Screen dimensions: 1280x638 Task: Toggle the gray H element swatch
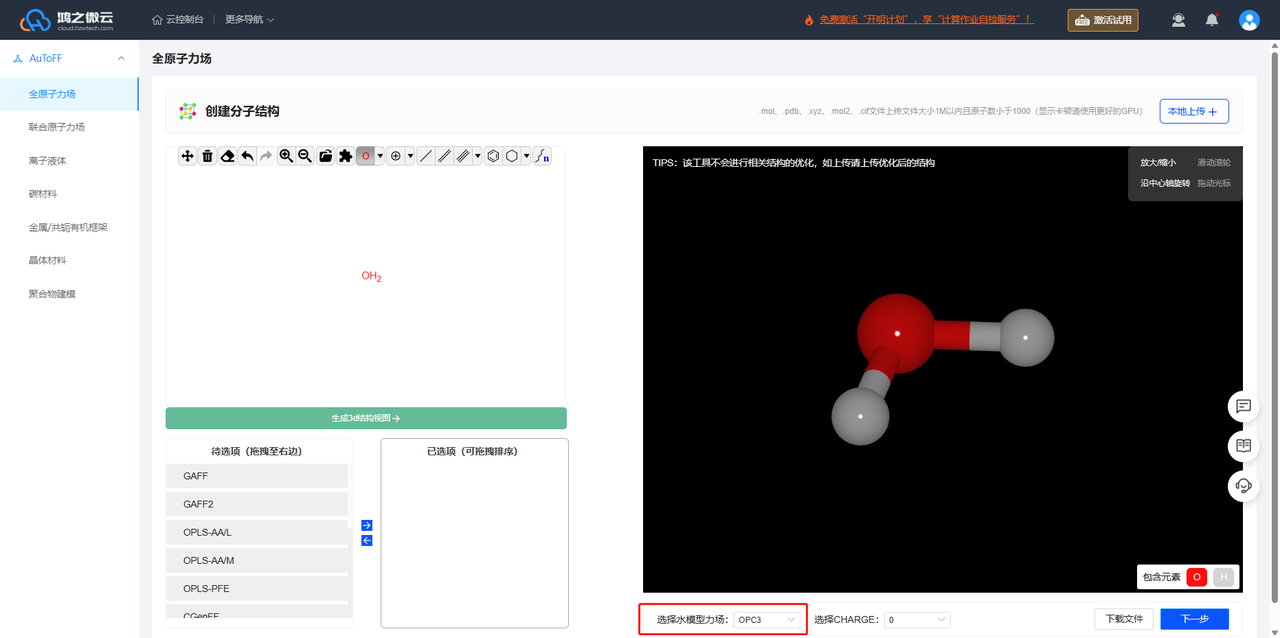click(x=1224, y=577)
